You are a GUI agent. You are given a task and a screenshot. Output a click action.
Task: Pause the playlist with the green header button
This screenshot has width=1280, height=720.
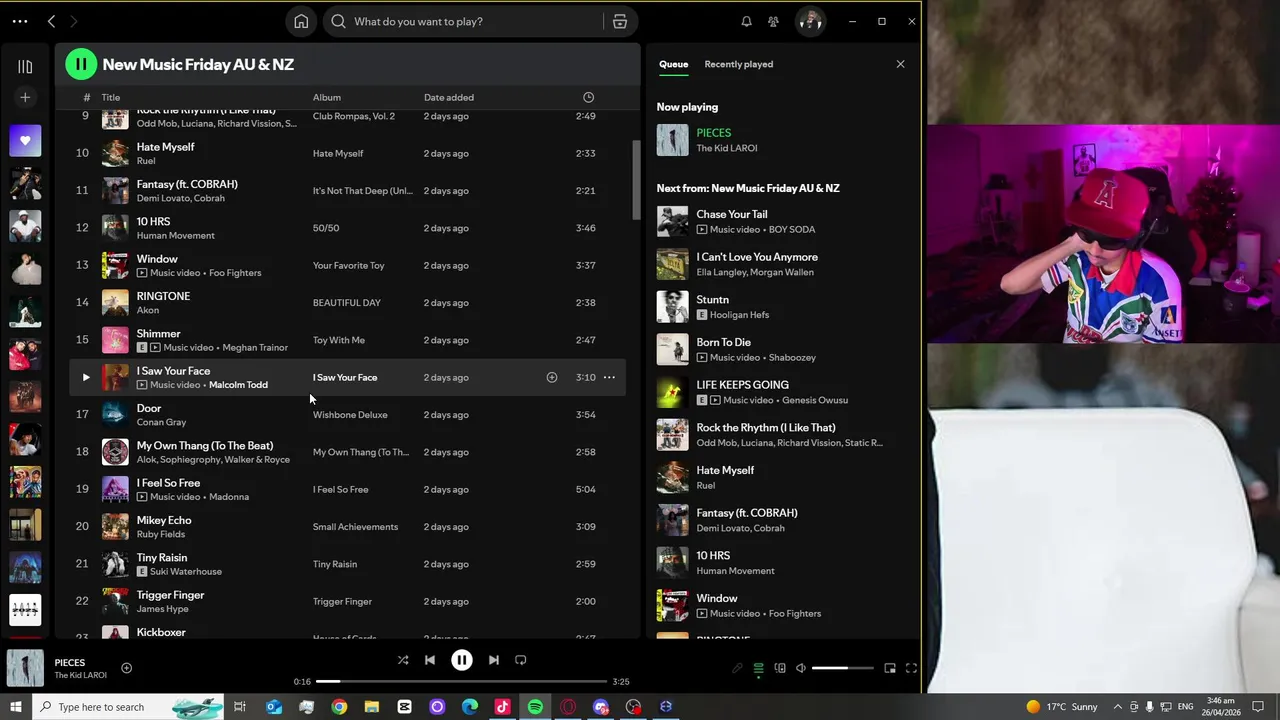tap(81, 64)
